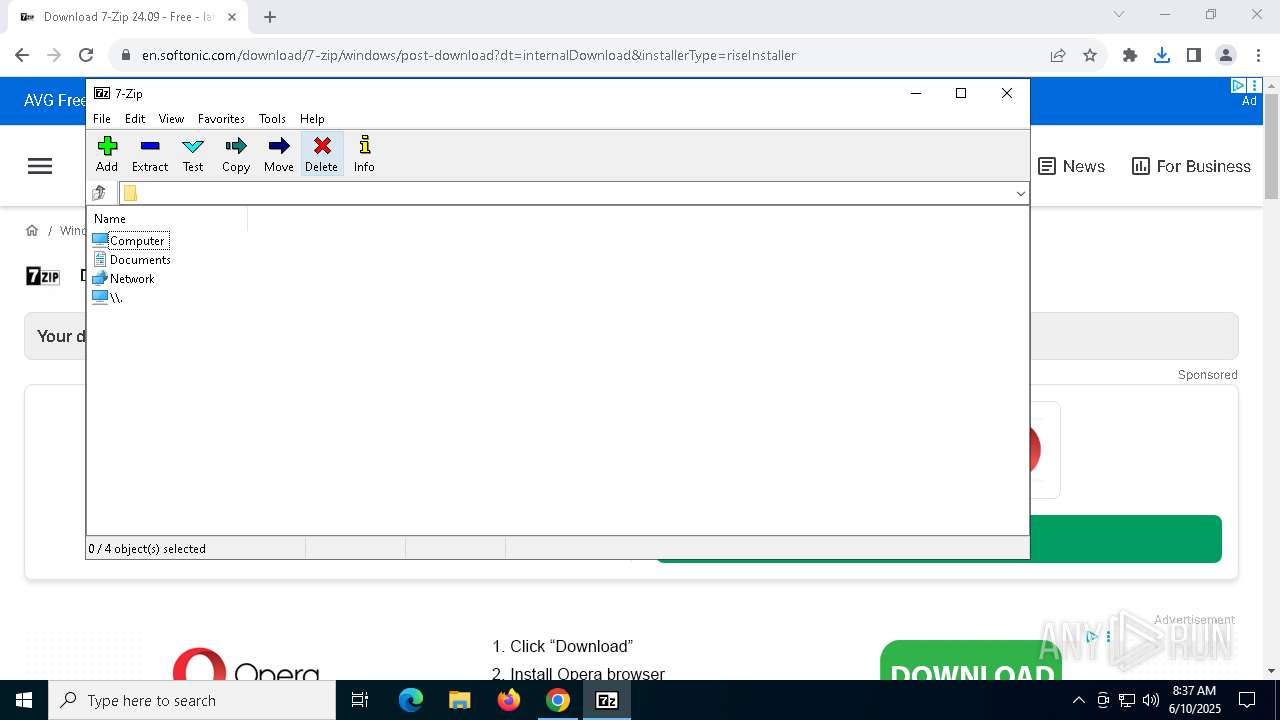Screen dimensions: 1280x720
Task: Click the Extract toolbar icon
Action: (x=150, y=154)
